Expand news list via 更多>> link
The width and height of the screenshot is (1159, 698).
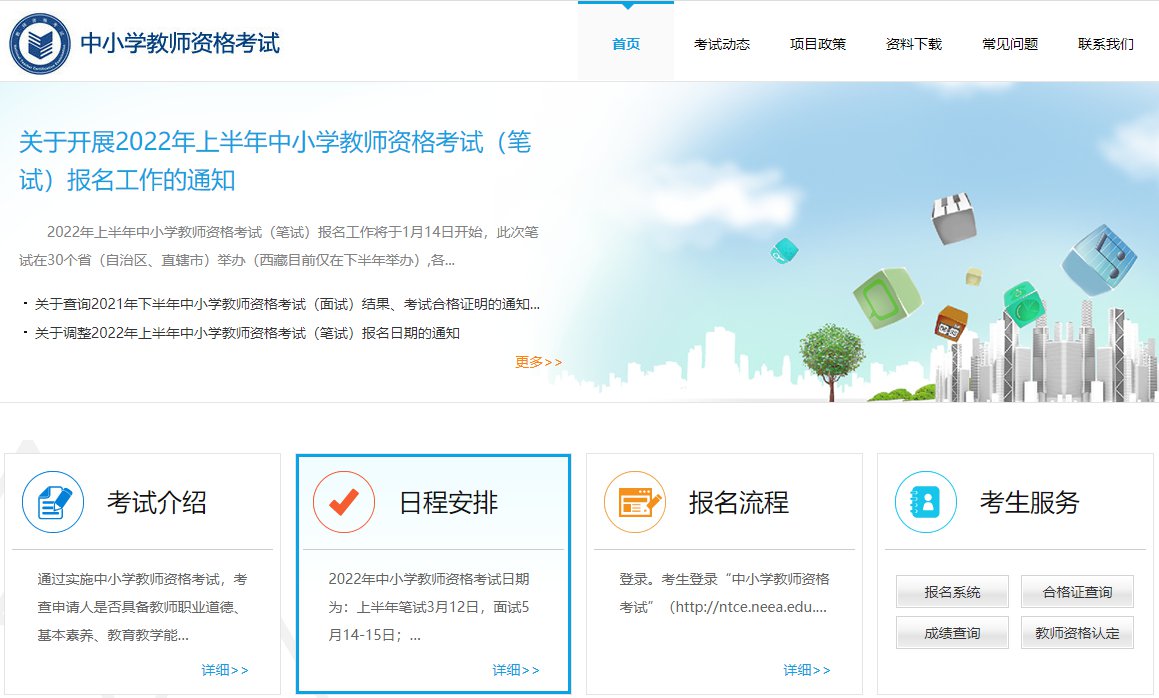click(x=539, y=362)
